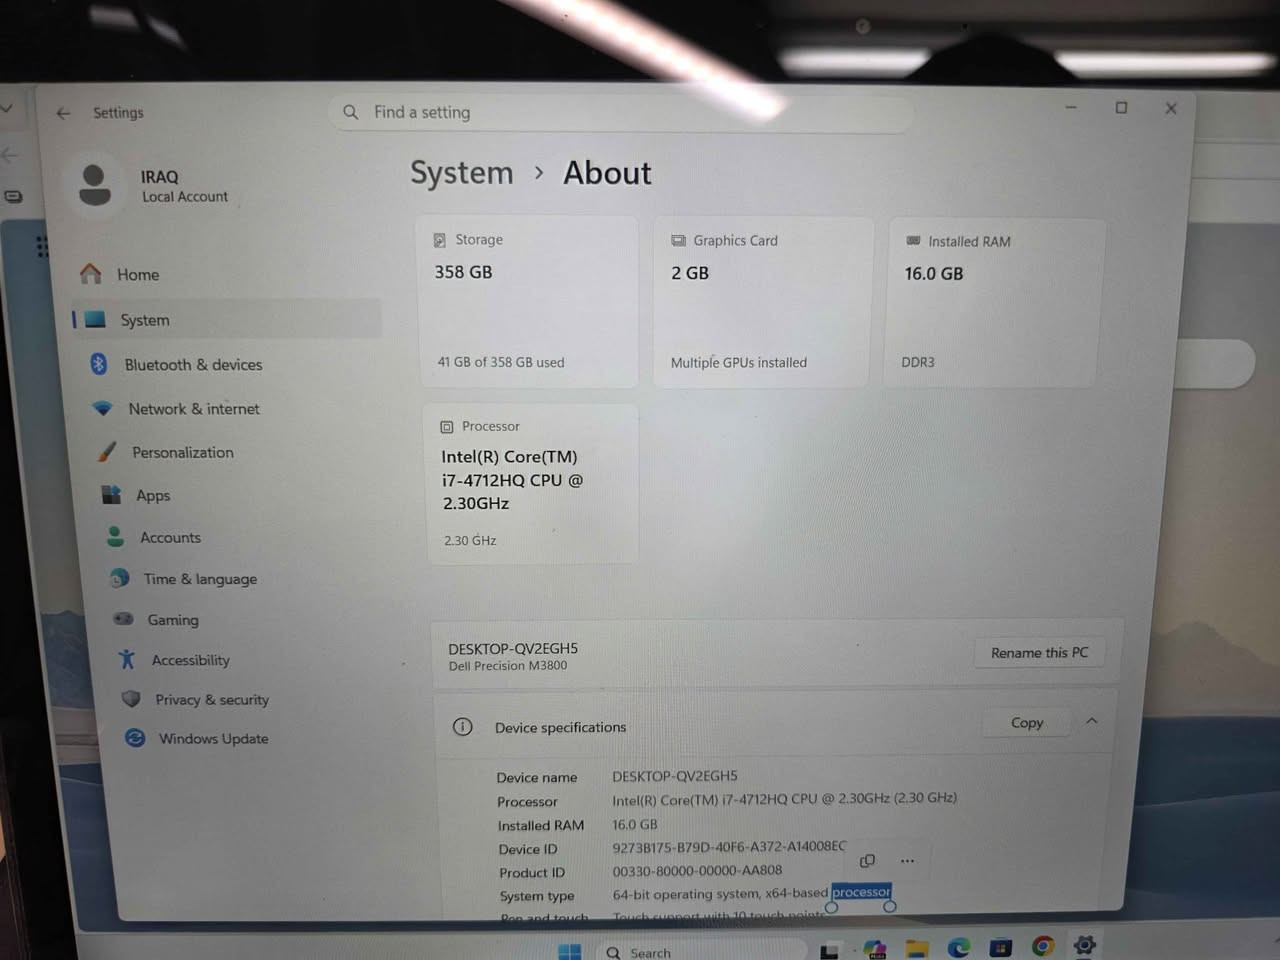Click the Apps grid icon

coord(111,494)
